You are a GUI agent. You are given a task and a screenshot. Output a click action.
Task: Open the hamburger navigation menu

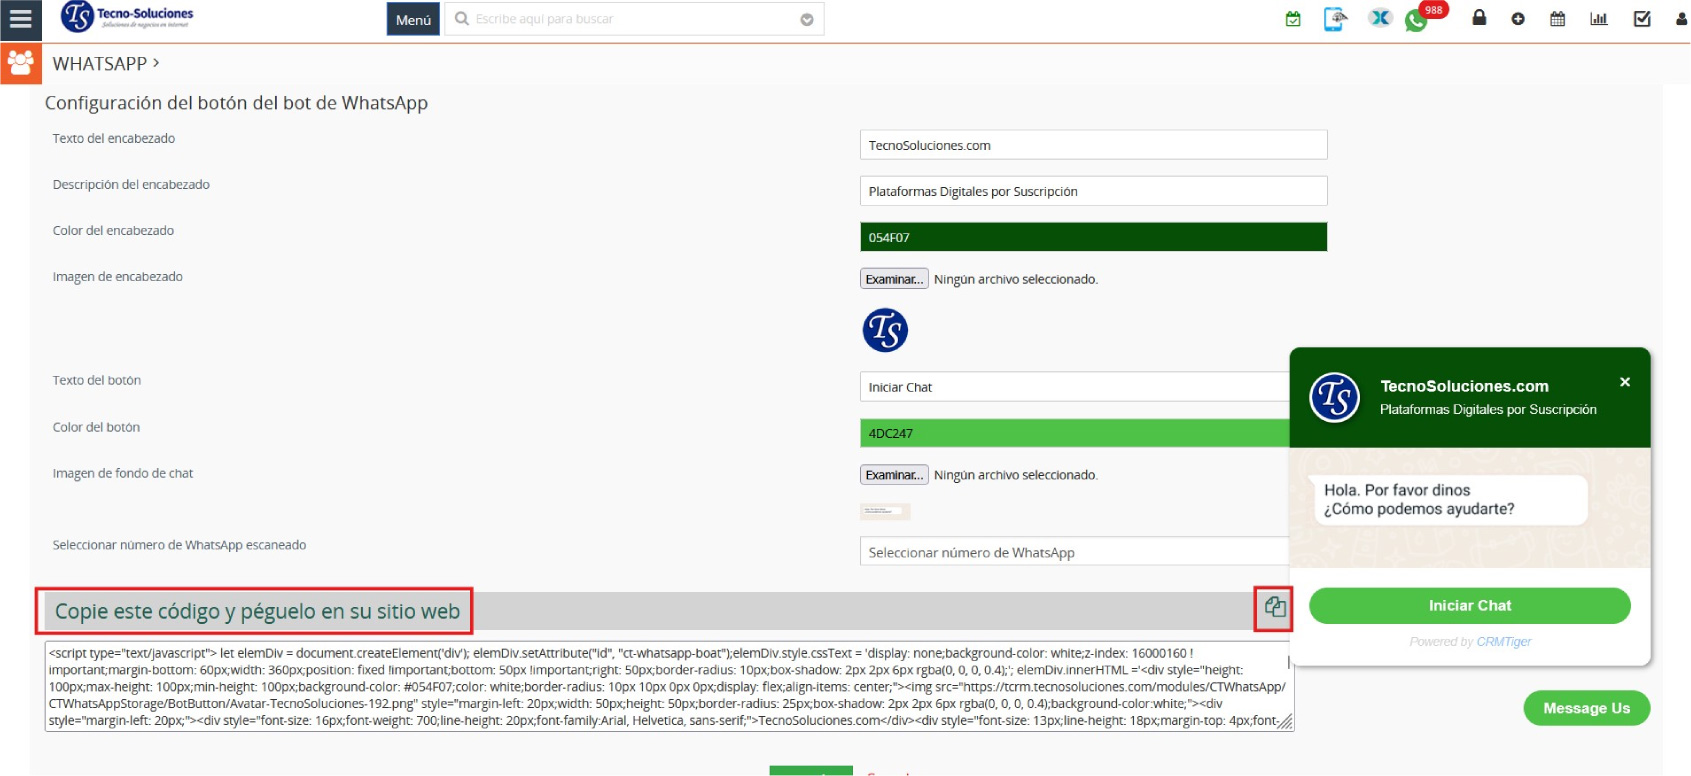(x=20, y=19)
